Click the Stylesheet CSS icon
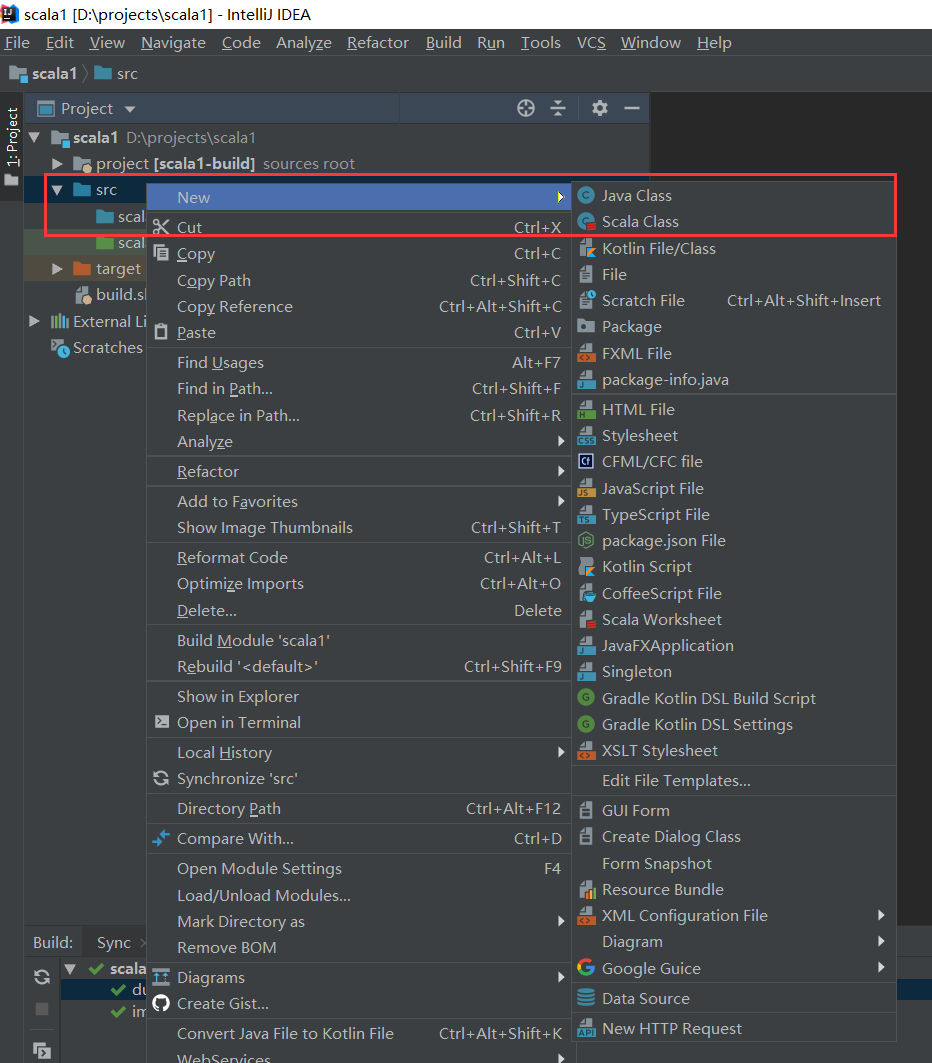The width and height of the screenshot is (932, 1063). [x=586, y=436]
